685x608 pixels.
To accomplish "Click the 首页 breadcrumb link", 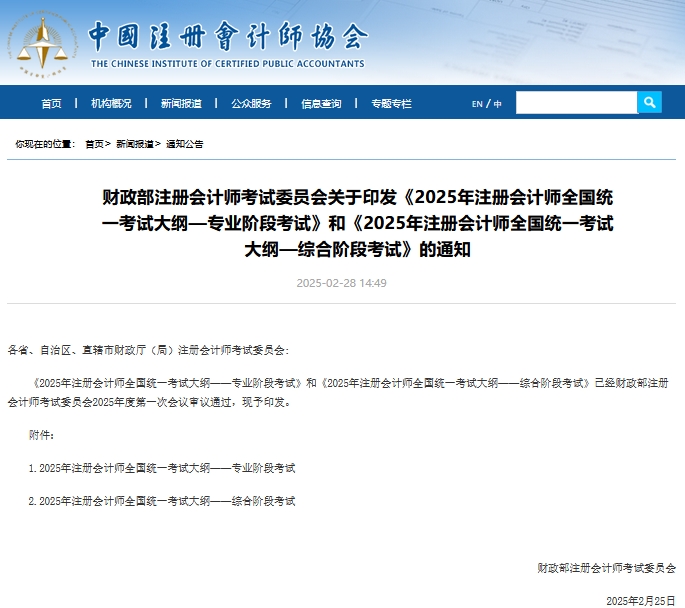I will pos(94,144).
